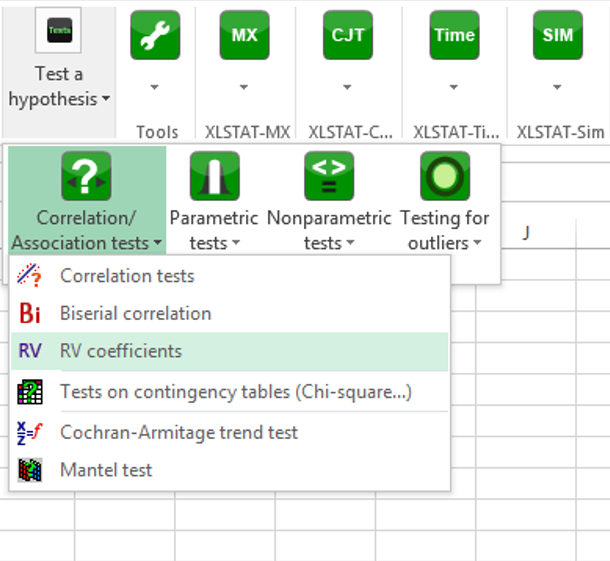Click the Mantel test cube icon
This screenshot has width=610, height=561.
click(x=30, y=470)
